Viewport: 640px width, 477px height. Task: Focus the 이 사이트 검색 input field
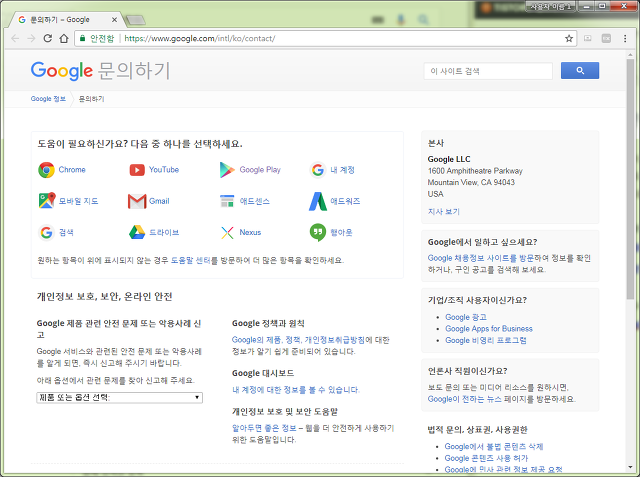(488, 71)
